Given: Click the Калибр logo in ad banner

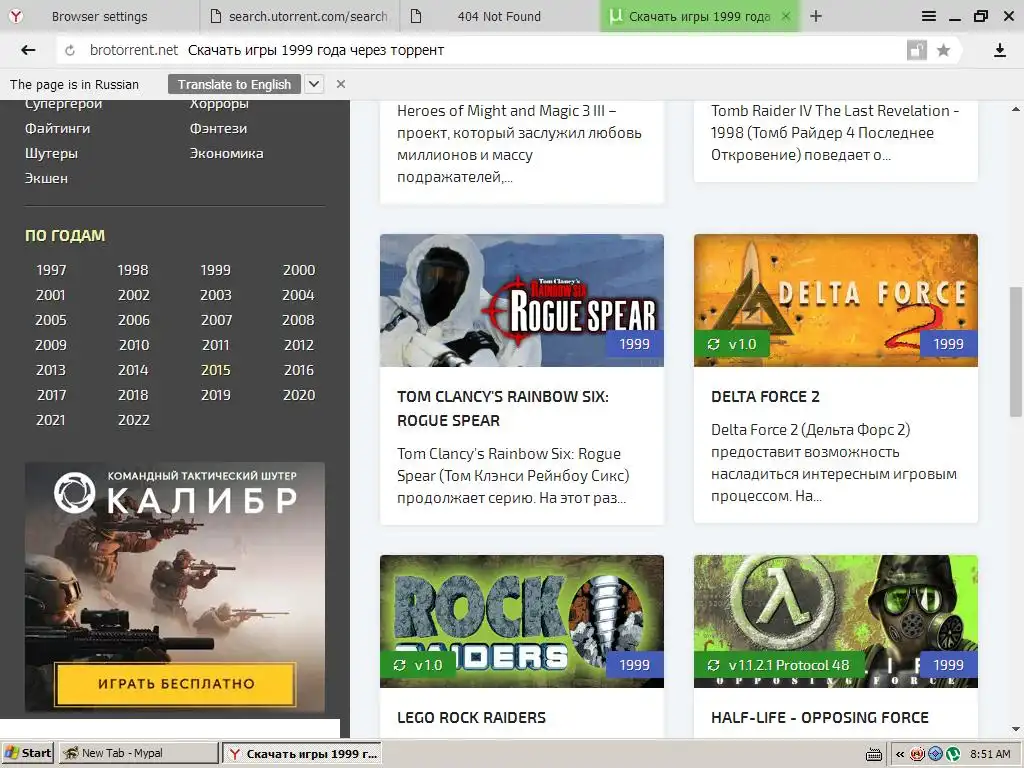Looking at the screenshot, I should pos(175,494).
